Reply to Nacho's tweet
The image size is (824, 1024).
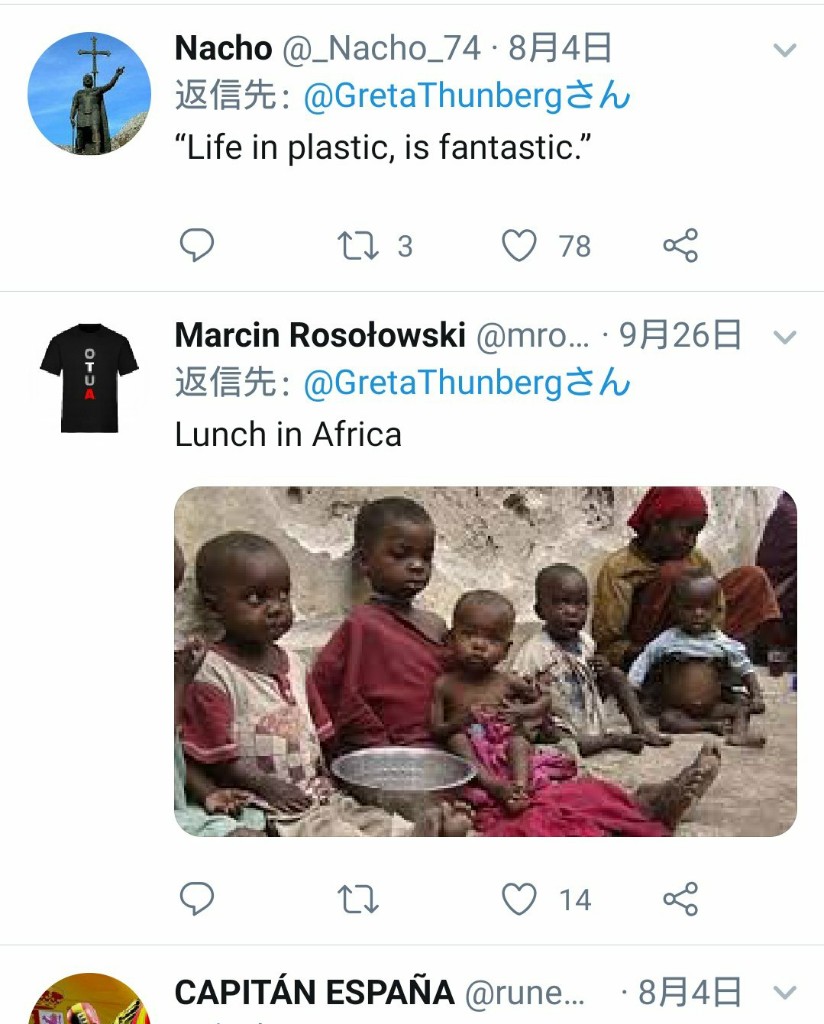197,246
